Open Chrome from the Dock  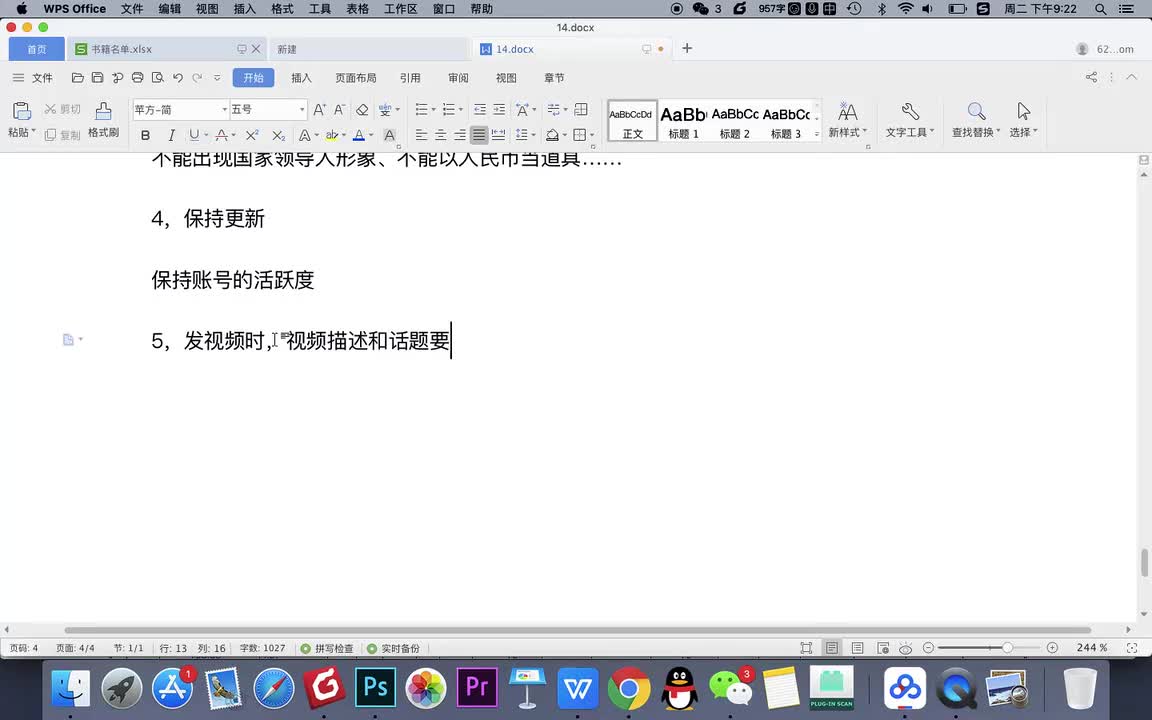pyautogui.click(x=629, y=688)
